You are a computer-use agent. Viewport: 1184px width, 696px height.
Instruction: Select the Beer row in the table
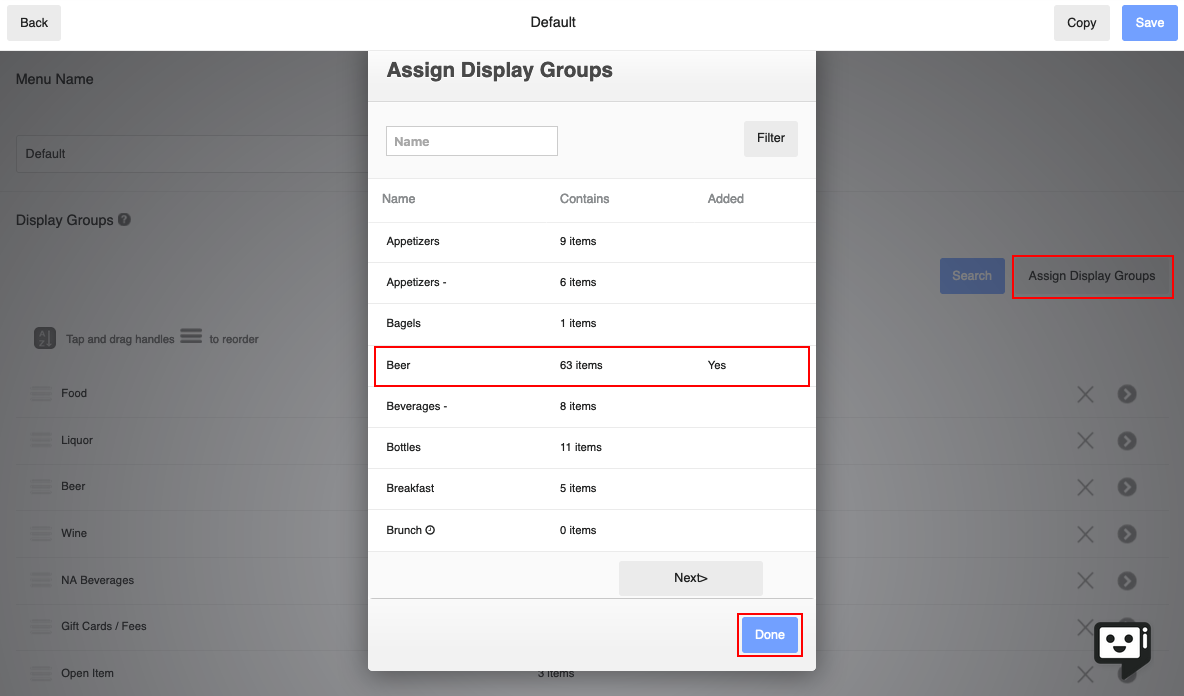coord(592,366)
